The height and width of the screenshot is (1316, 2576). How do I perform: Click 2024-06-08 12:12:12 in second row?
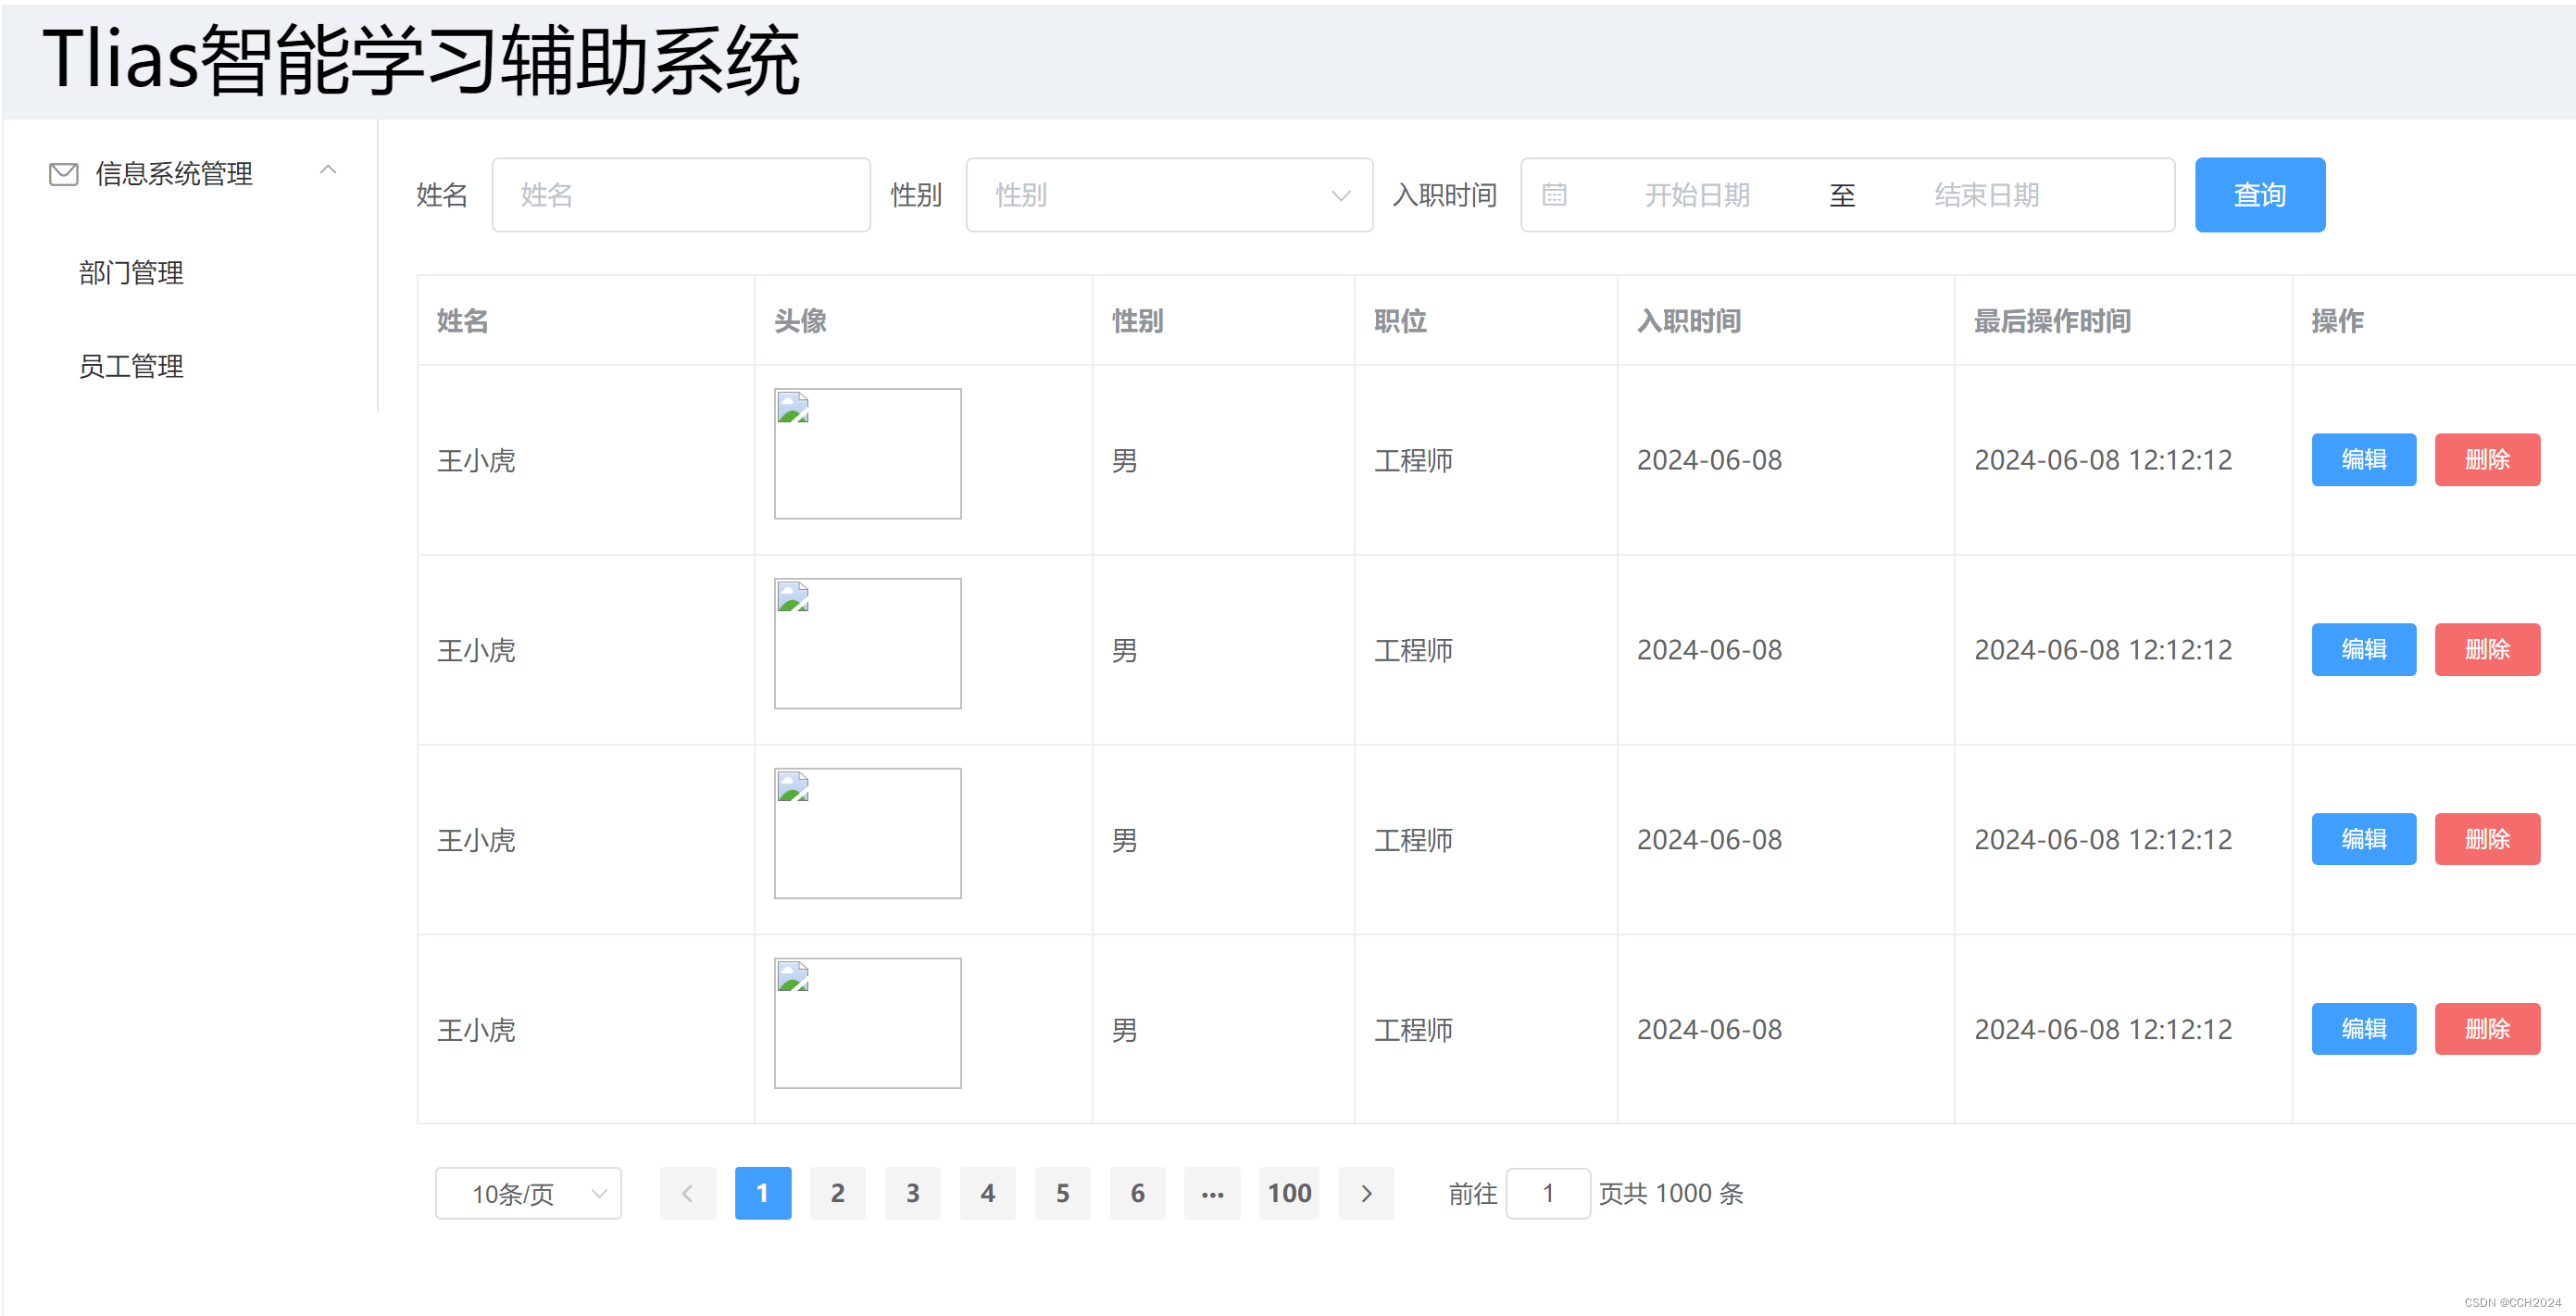point(2103,650)
